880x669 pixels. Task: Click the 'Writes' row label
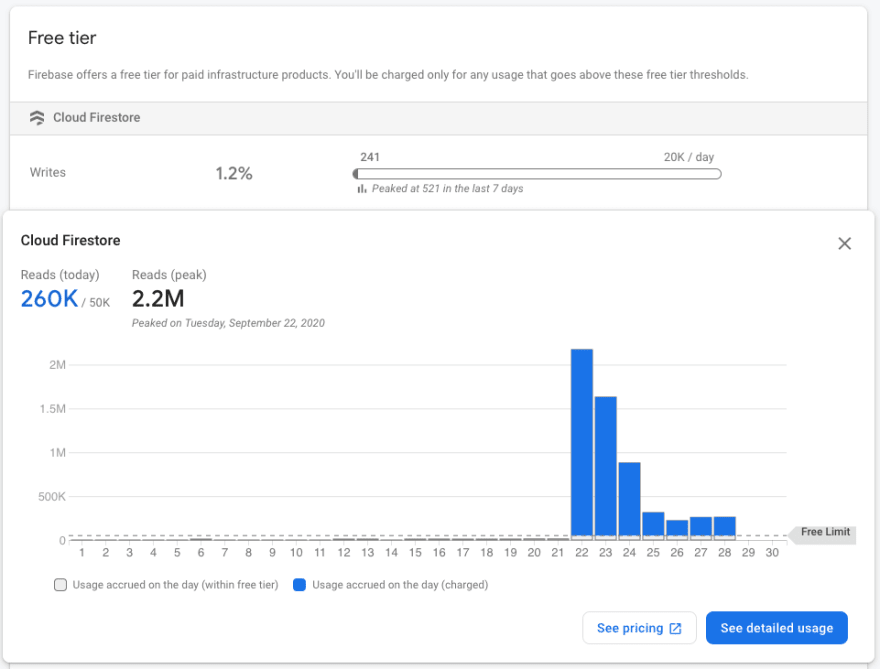coord(48,173)
